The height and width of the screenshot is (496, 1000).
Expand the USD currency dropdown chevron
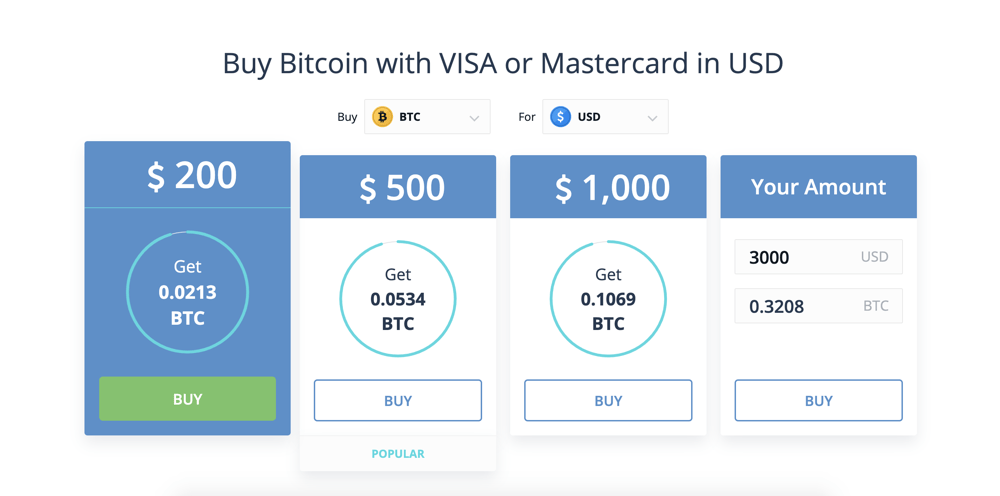point(652,118)
